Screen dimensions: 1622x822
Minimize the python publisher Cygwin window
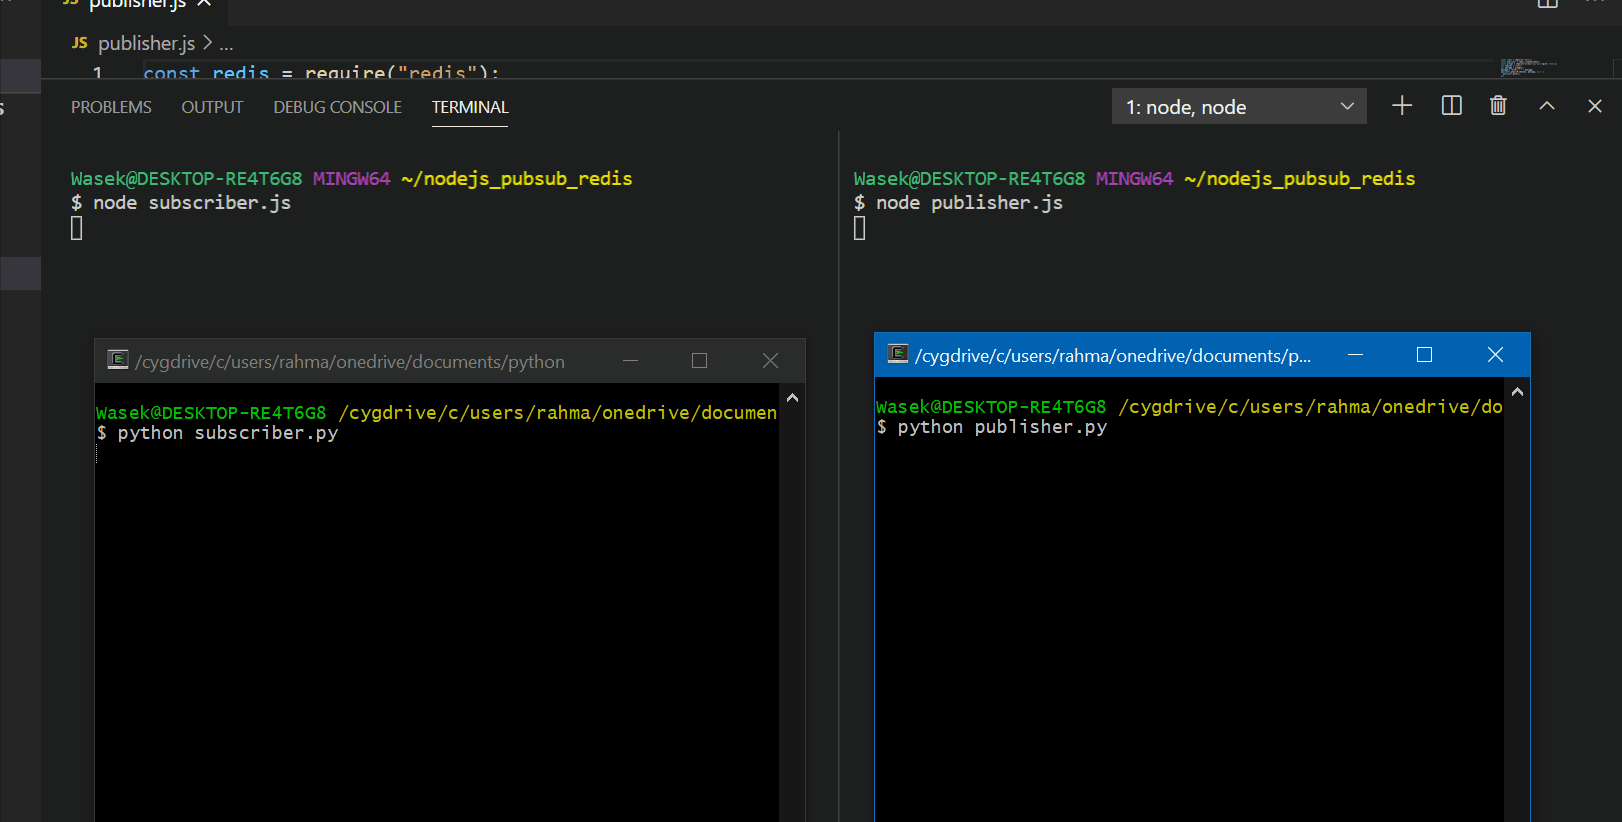[x=1355, y=355]
